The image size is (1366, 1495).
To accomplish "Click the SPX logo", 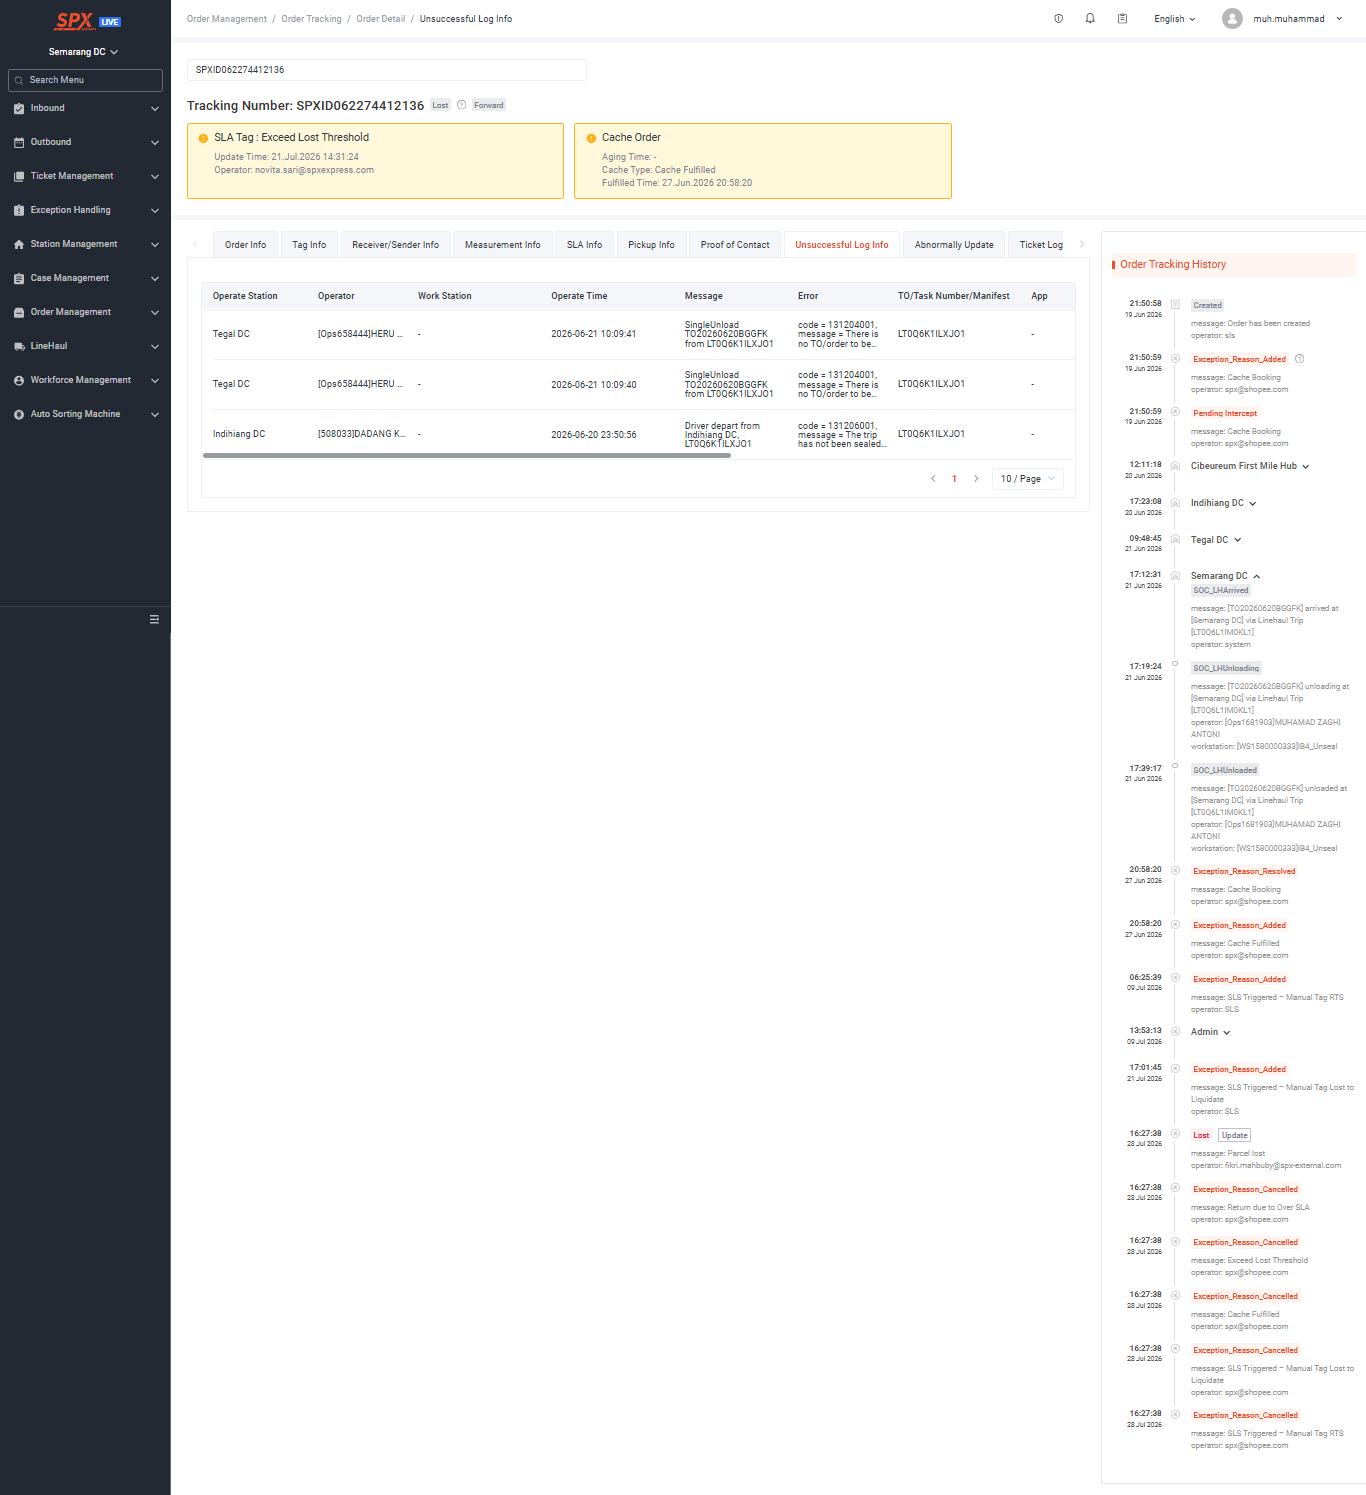I will point(75,21).
